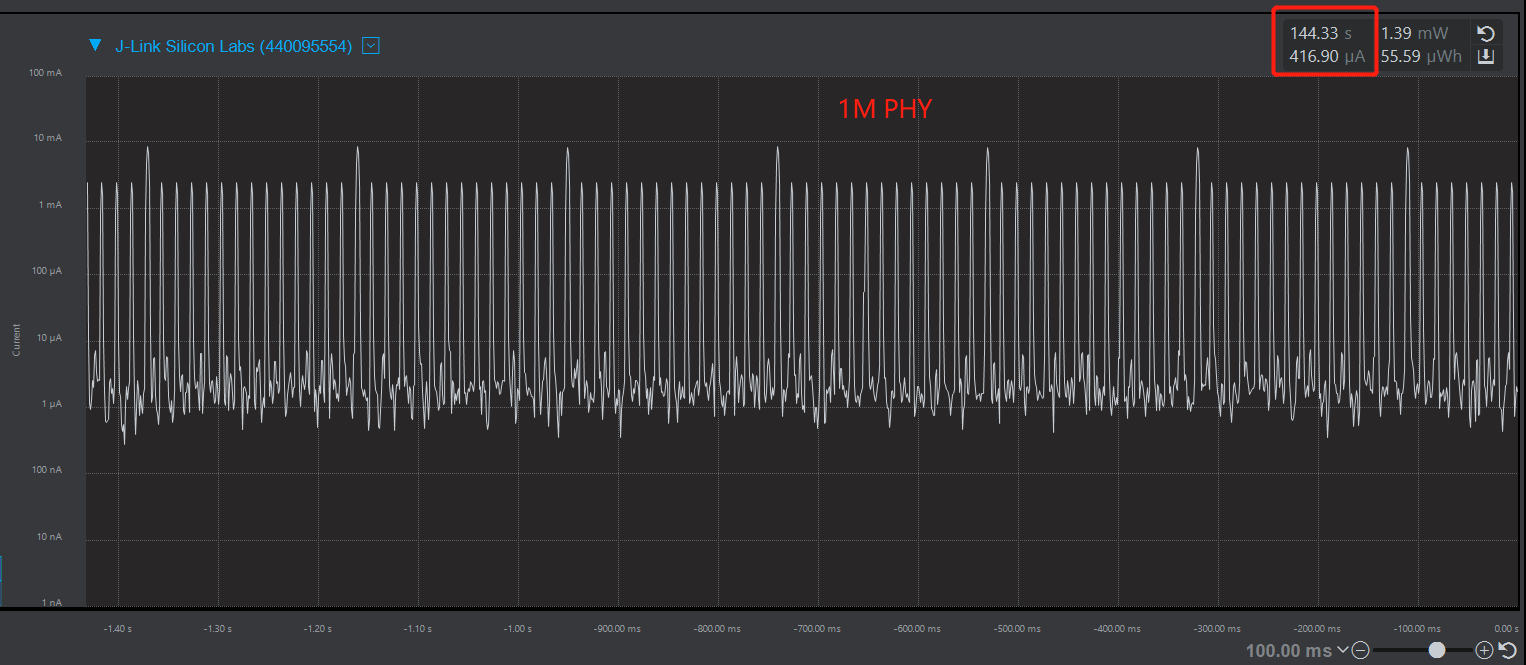The width and height of the screenshot is (1526, 665).
Task: Click the 144.33 s elapsed time readout
Action: click(1321, 33)
